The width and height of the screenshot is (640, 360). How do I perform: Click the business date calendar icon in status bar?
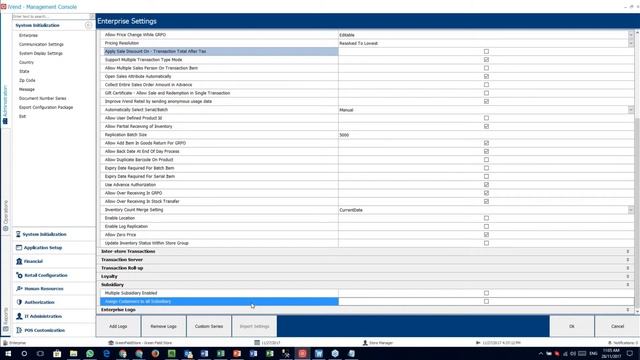[257, 343]
